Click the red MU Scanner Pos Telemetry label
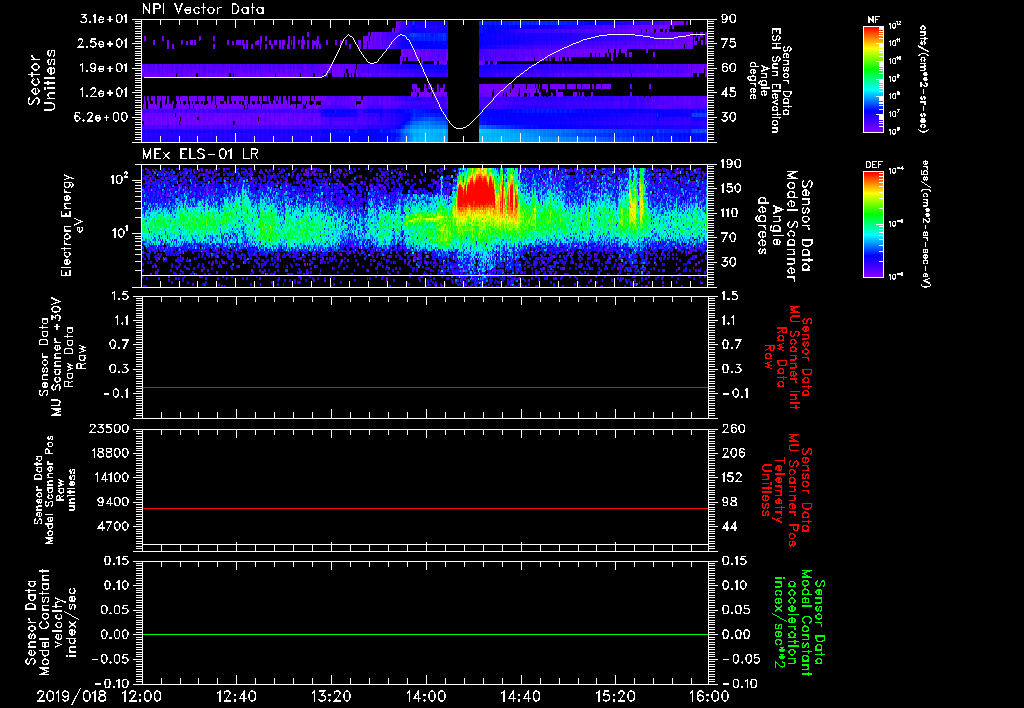This screenshot has width=1024, height=708. (x=786, y=490)
